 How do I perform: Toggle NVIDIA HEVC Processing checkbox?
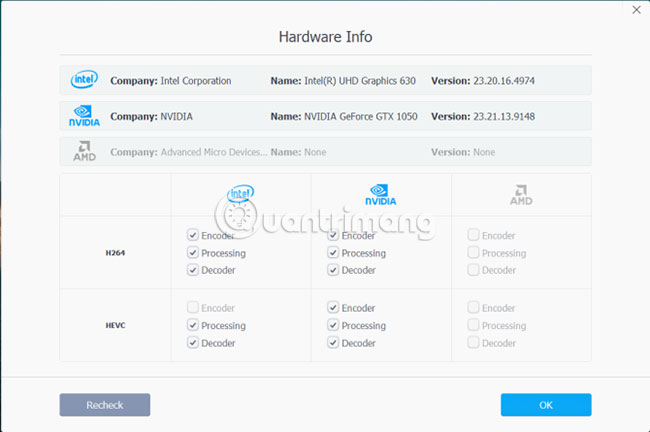pos(333,325)
